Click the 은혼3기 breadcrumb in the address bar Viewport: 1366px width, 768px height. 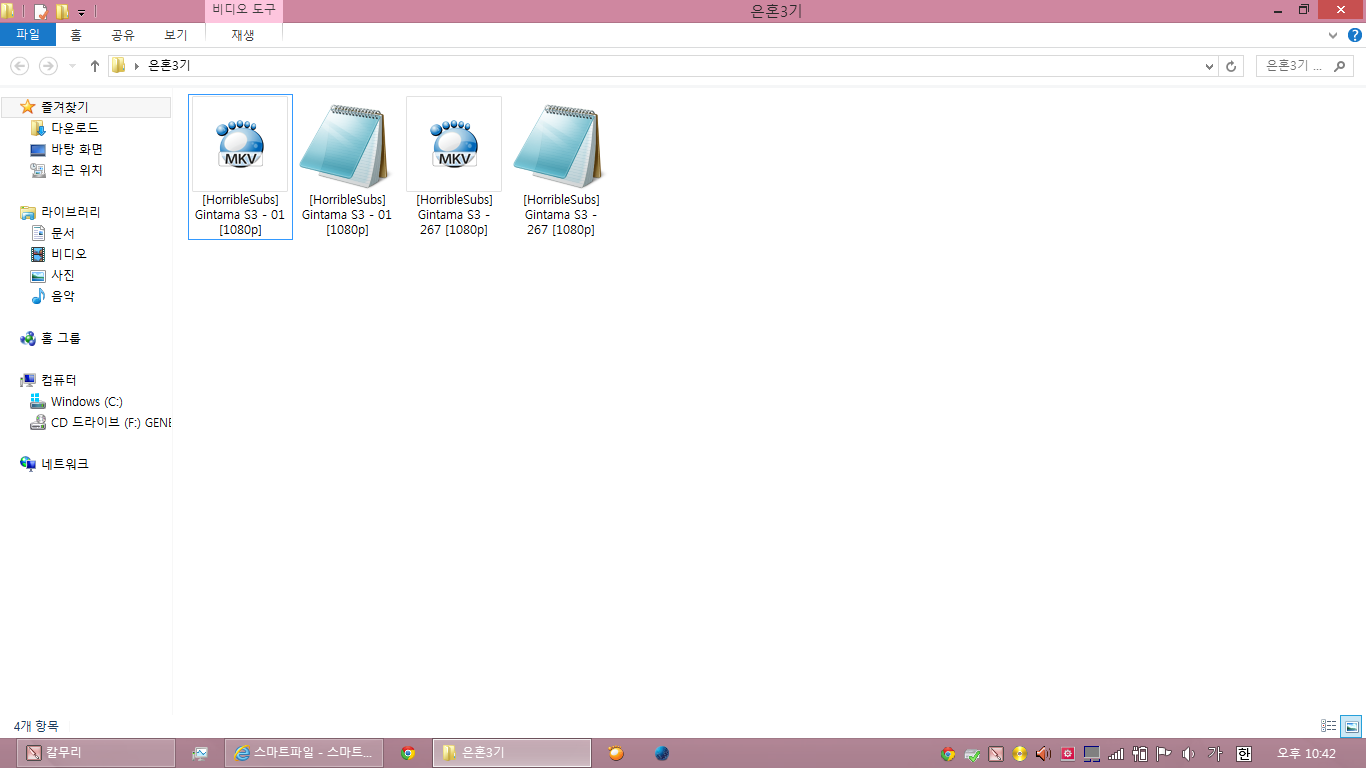pos(169,66)
